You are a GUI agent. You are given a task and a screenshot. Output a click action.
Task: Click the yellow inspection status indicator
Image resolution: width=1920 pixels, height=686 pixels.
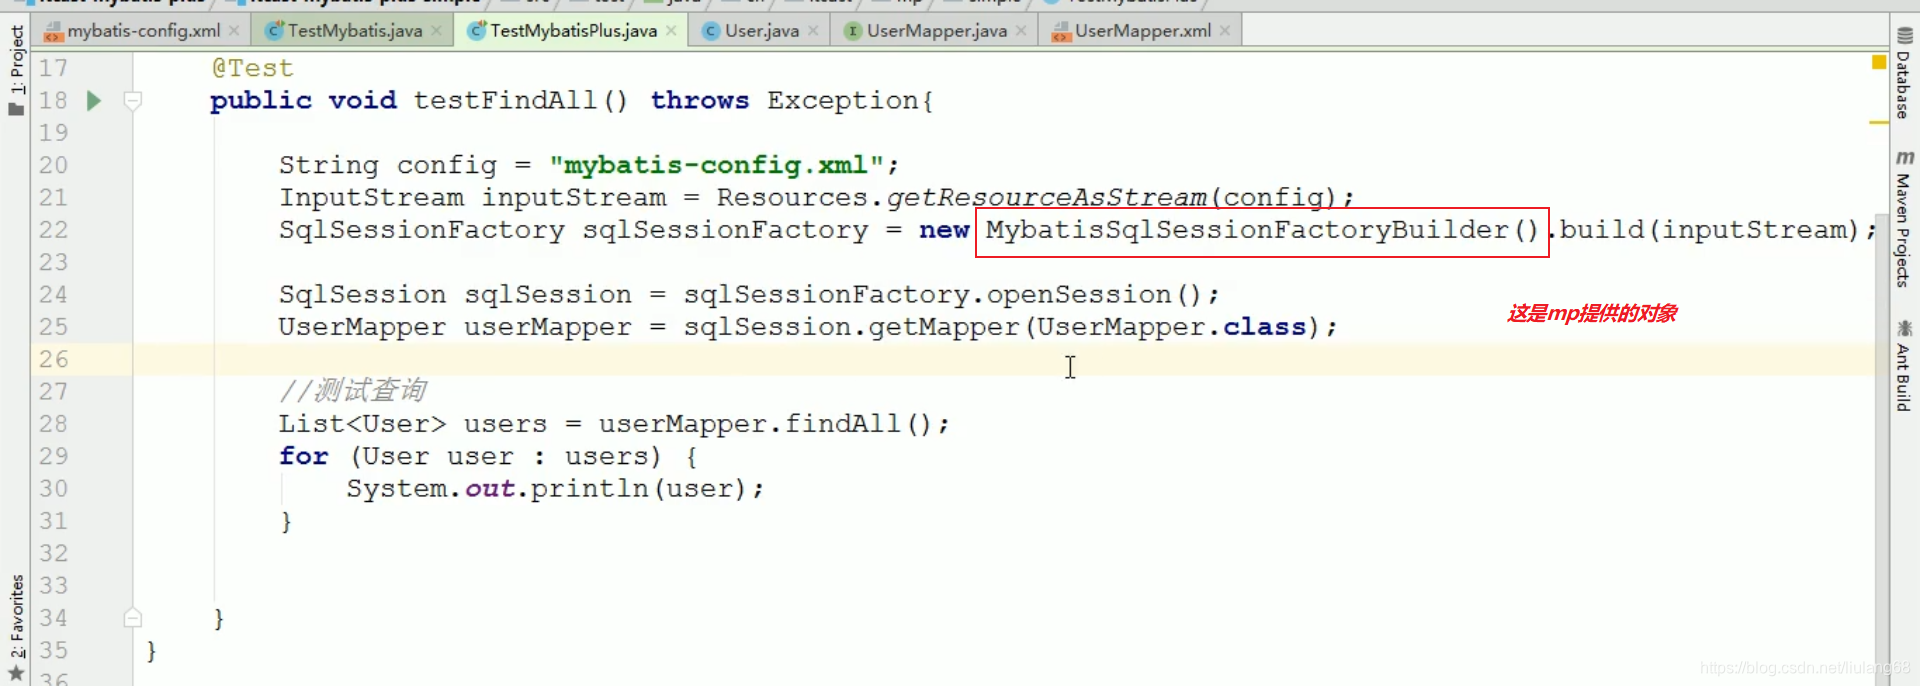click(x=1879, y=62)
